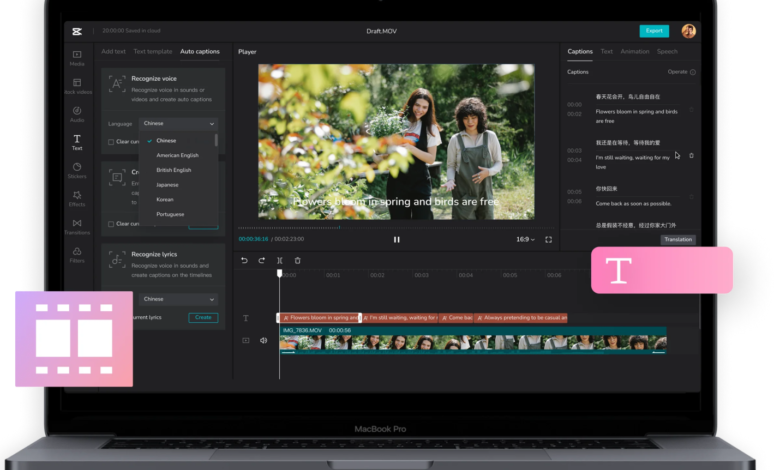Pause the video playback
The image size is (780, 470).
tap(396, 239)
